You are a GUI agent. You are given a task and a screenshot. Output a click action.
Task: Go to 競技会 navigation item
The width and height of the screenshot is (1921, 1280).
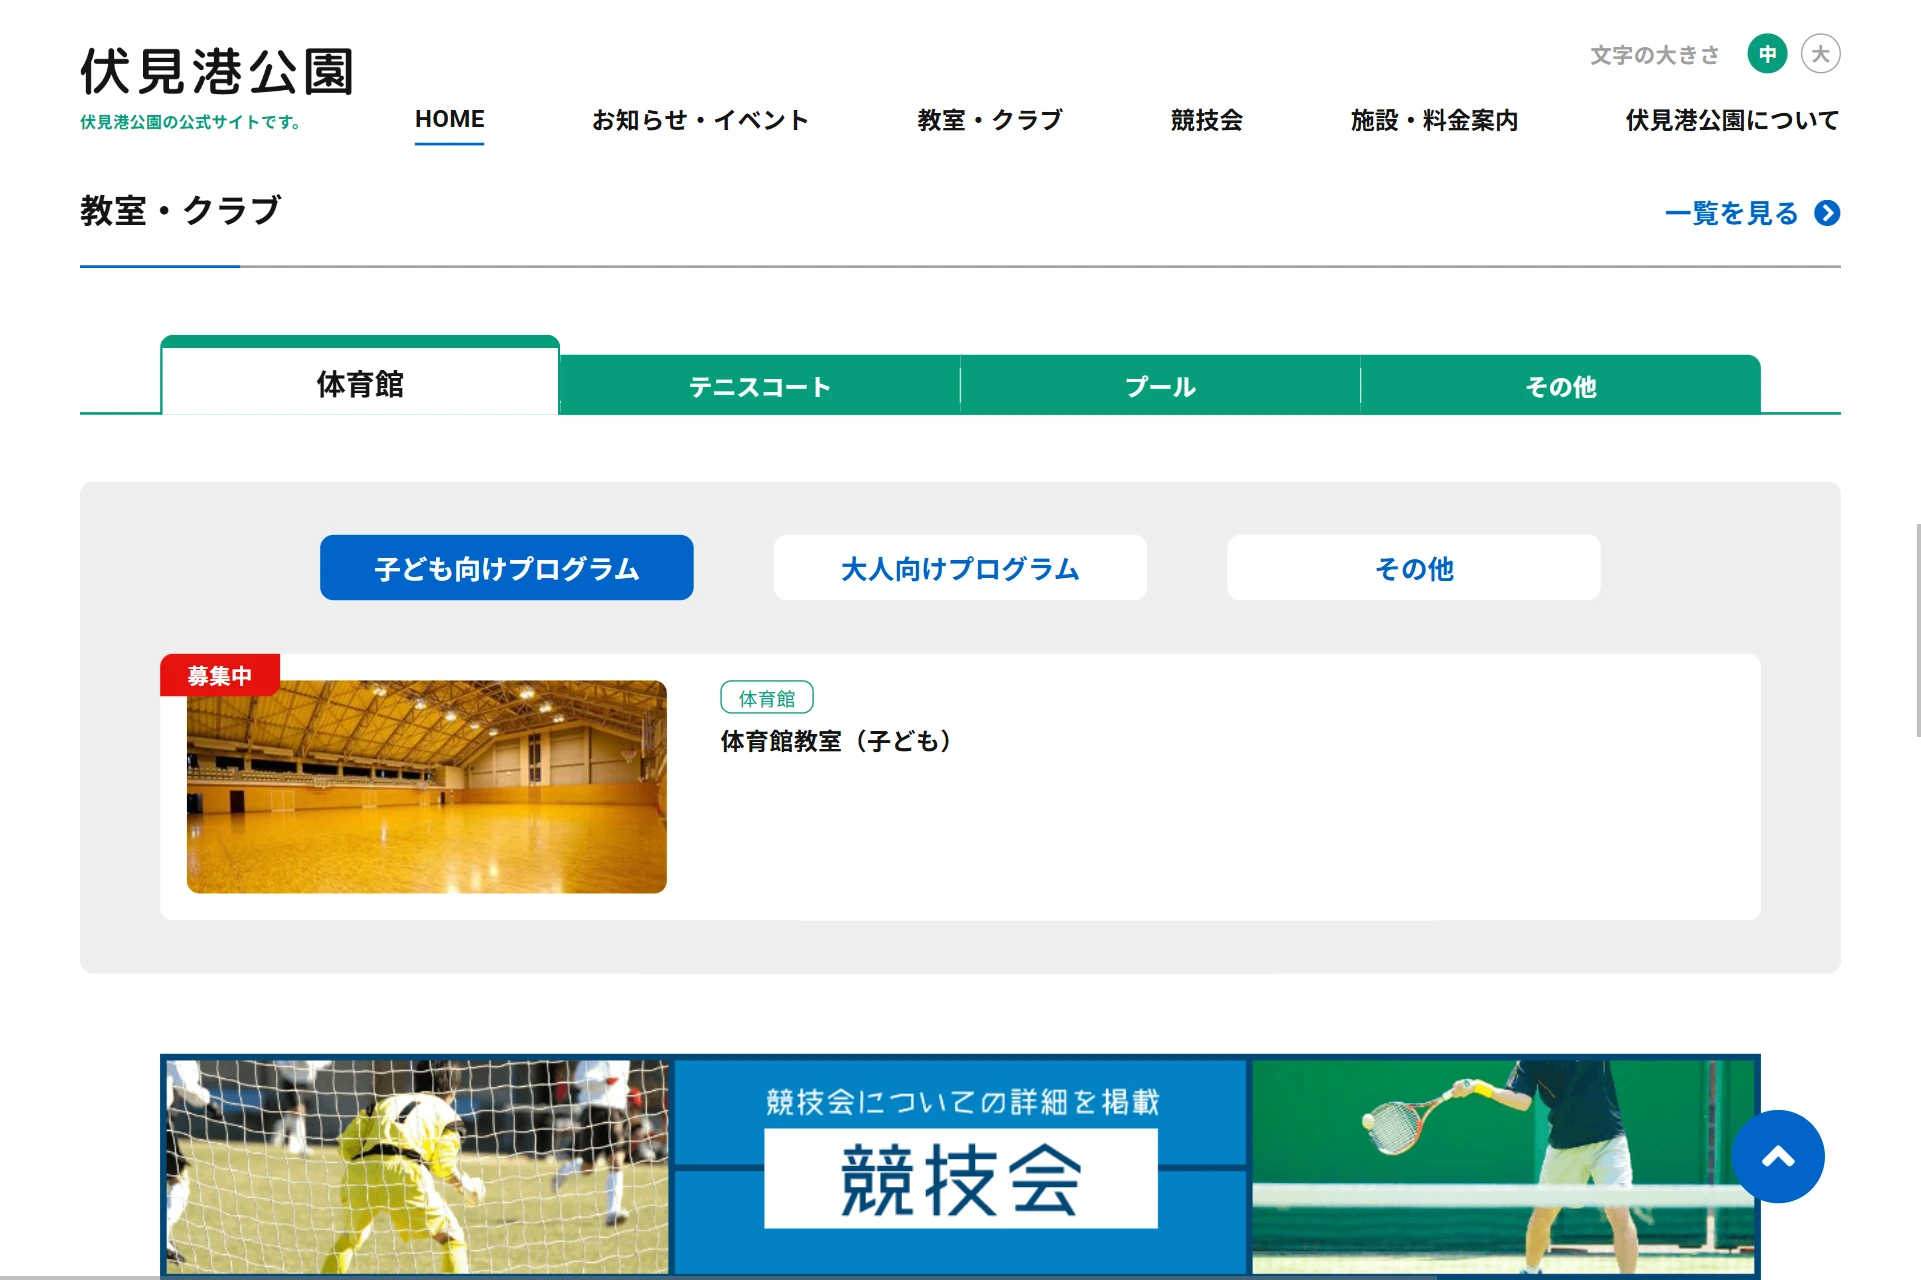pos(1206,120)
